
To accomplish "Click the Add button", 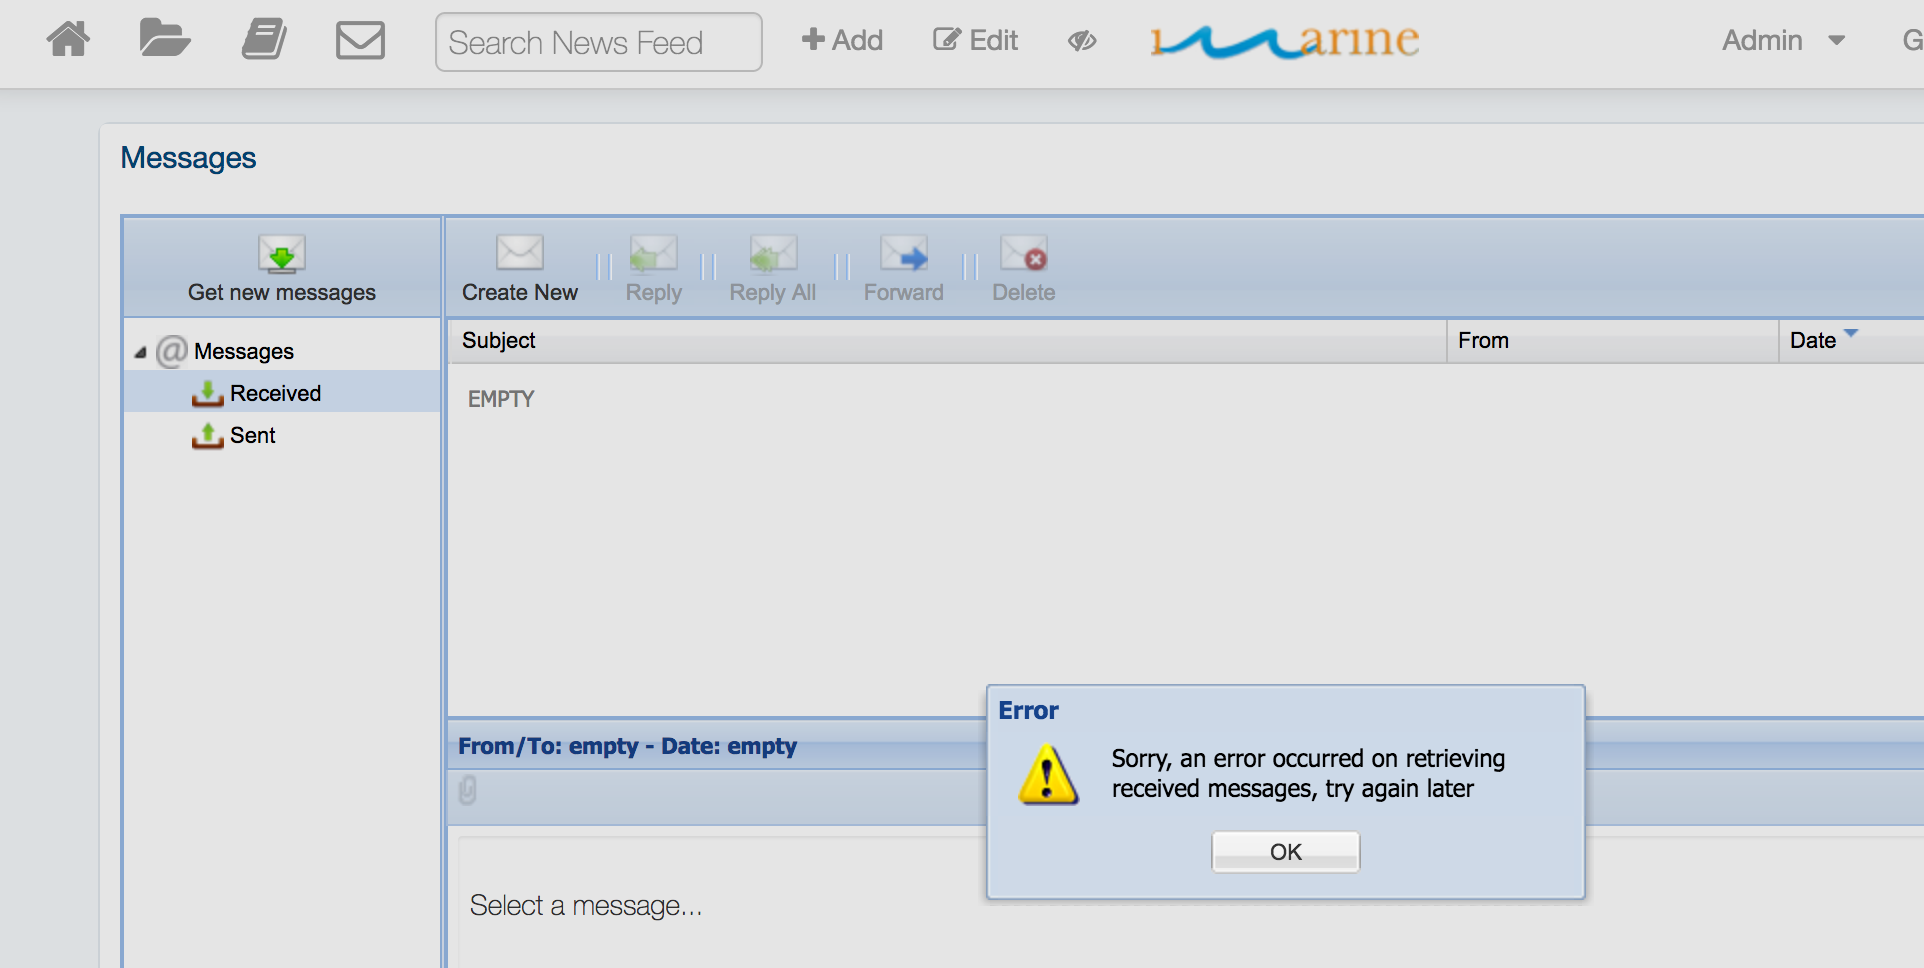I will tap(842, 40).
